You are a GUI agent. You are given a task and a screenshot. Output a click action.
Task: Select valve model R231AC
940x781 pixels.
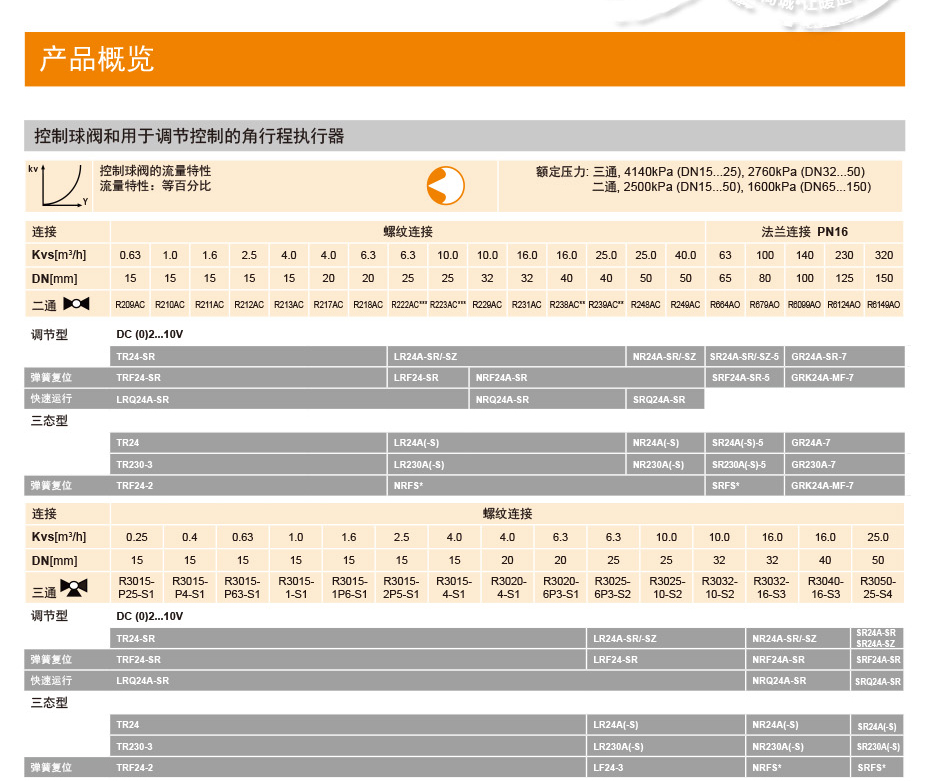point(526,304)
